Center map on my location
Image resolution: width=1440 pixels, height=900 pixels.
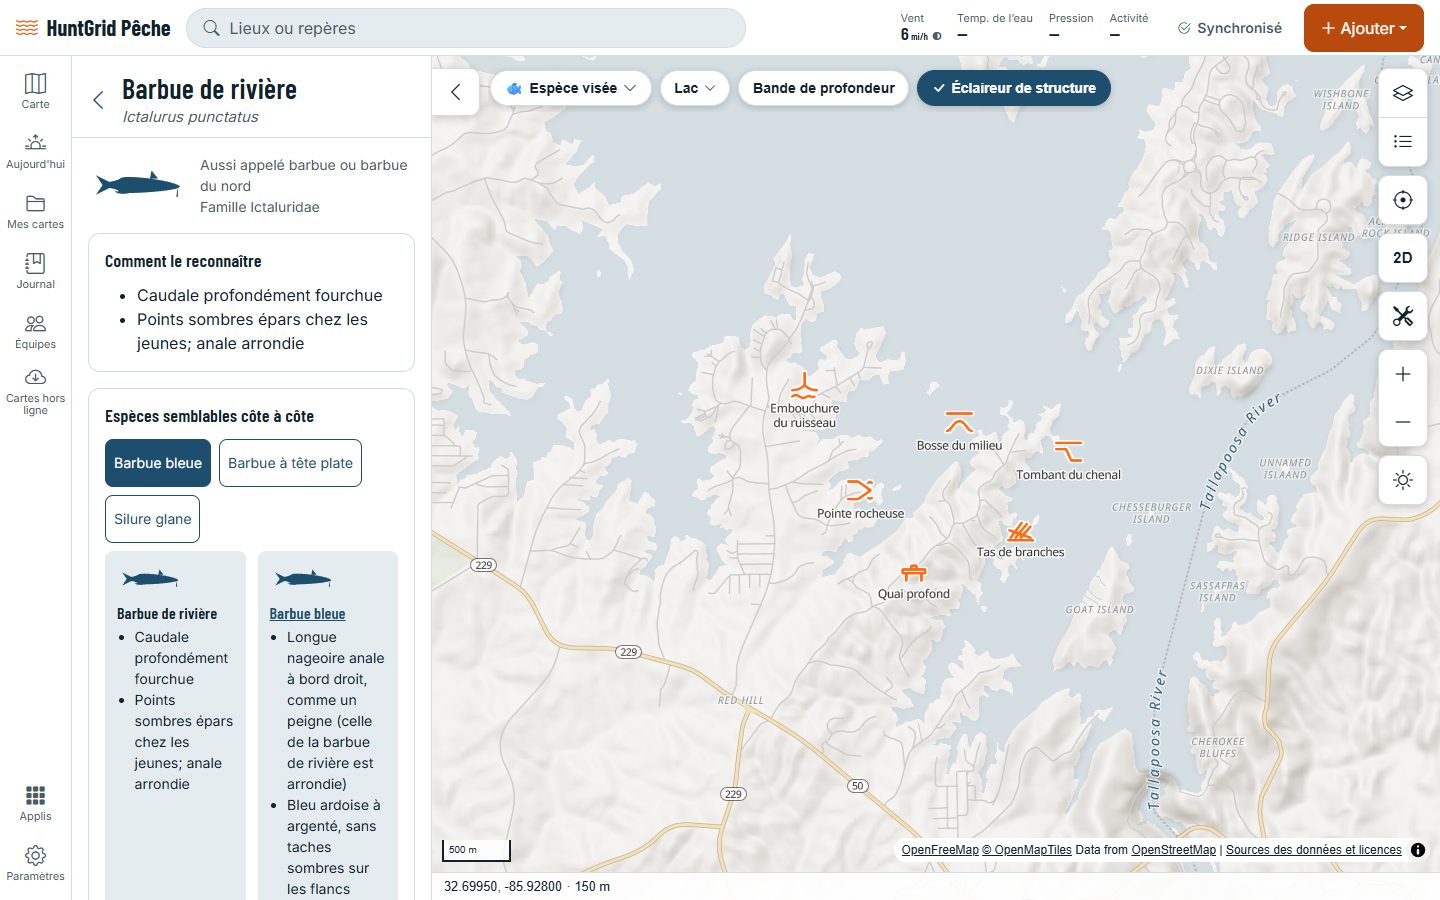1403,200
